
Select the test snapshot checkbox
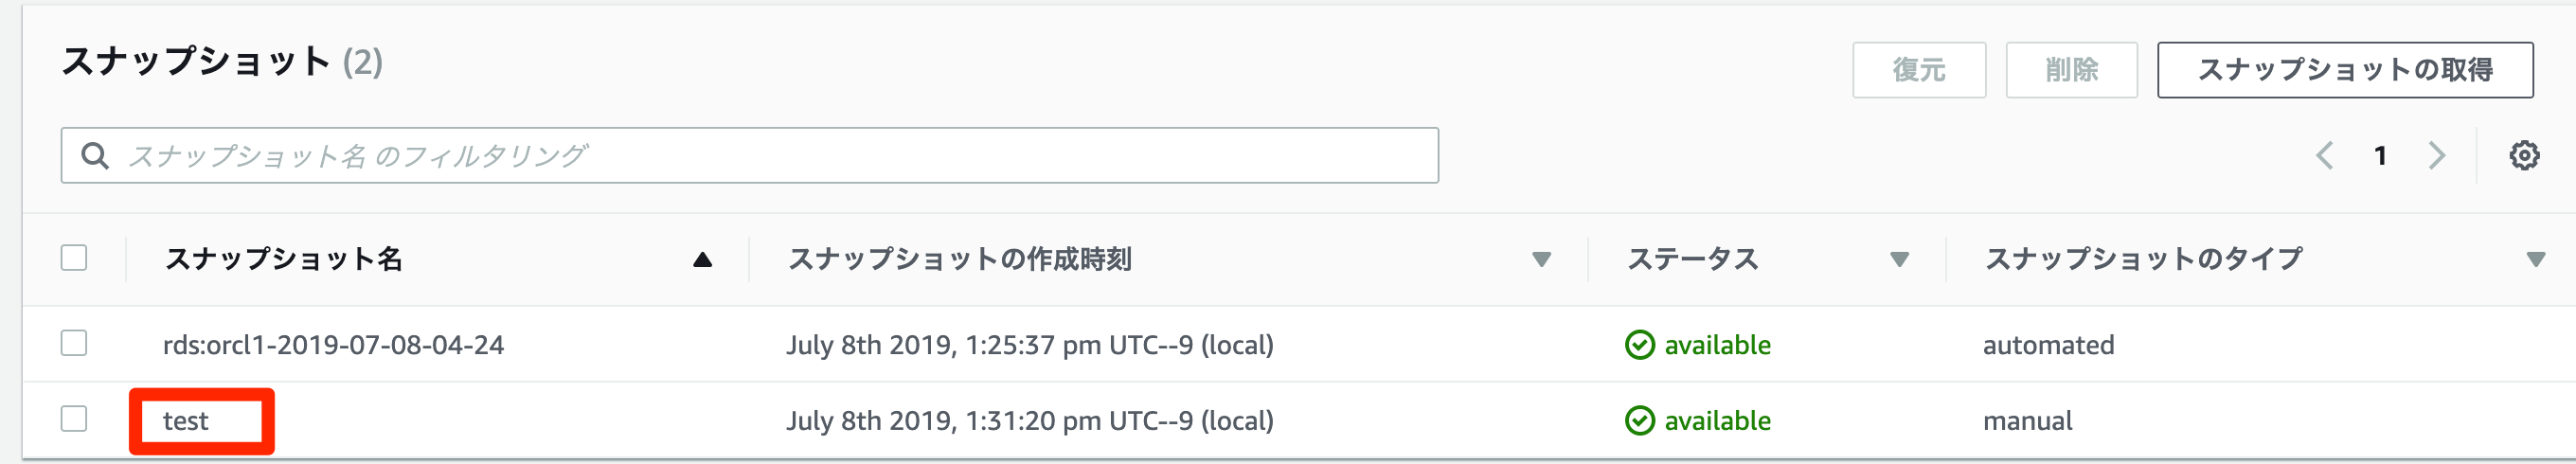click(x=74, y=419)
